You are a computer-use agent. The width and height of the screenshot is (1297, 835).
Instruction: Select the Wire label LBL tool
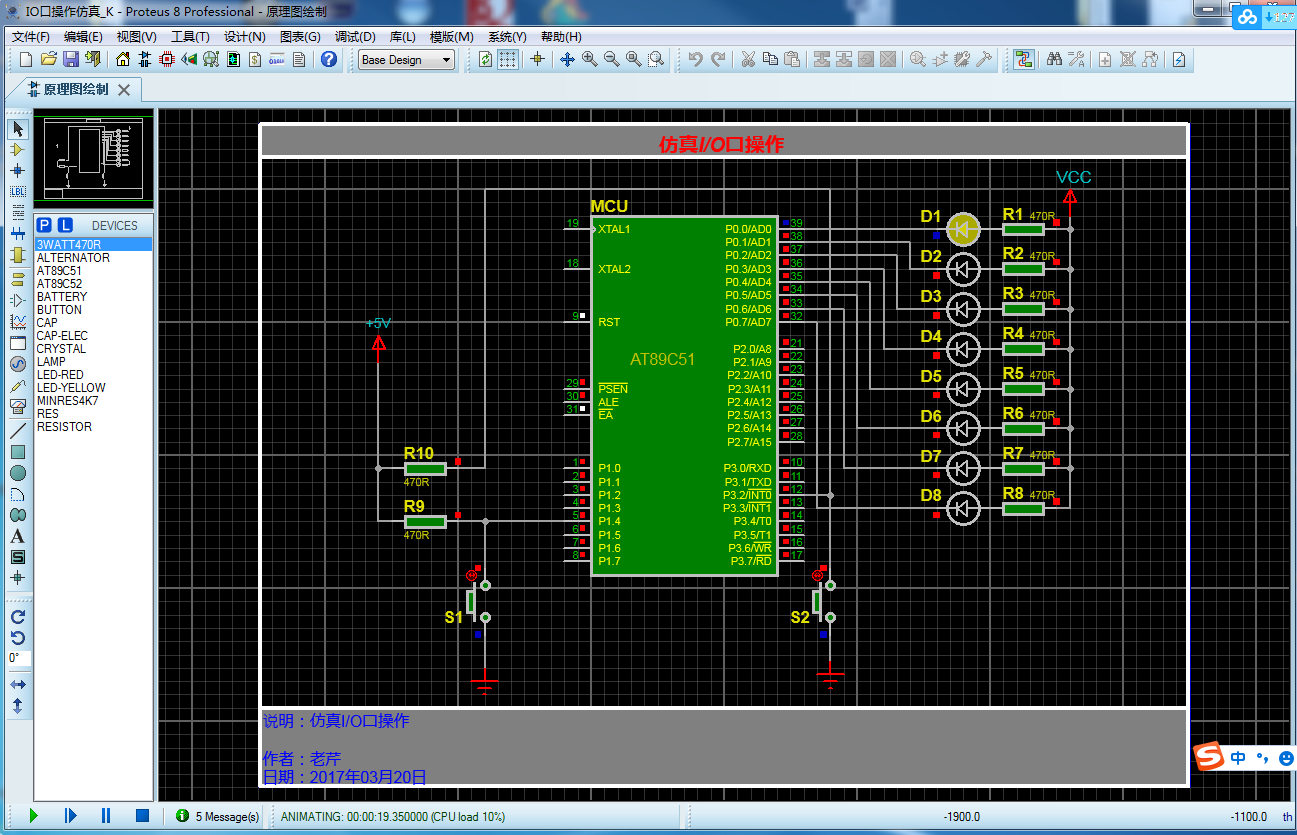coord(18,191)
